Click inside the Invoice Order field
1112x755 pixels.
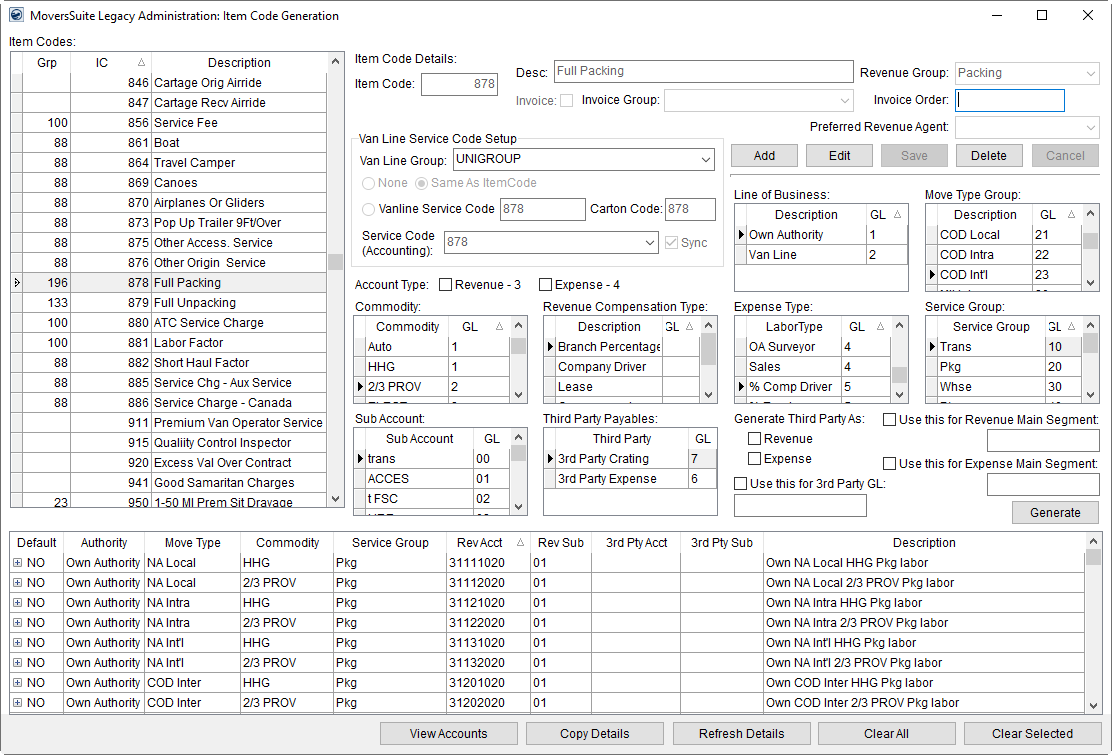[1009, 100]
